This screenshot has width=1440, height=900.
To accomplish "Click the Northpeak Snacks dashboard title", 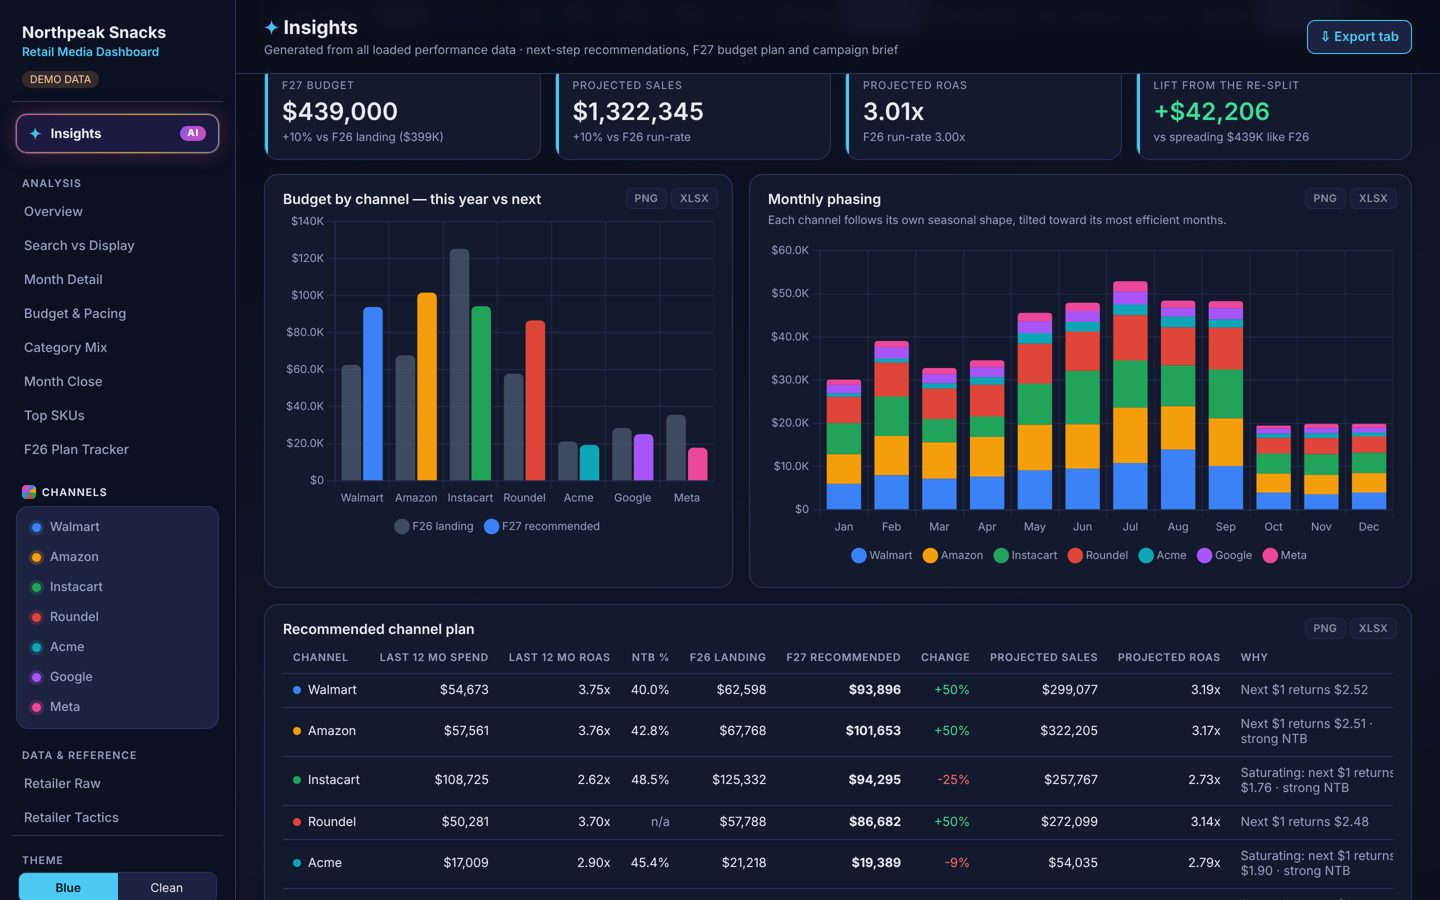I will pos(94,33).
